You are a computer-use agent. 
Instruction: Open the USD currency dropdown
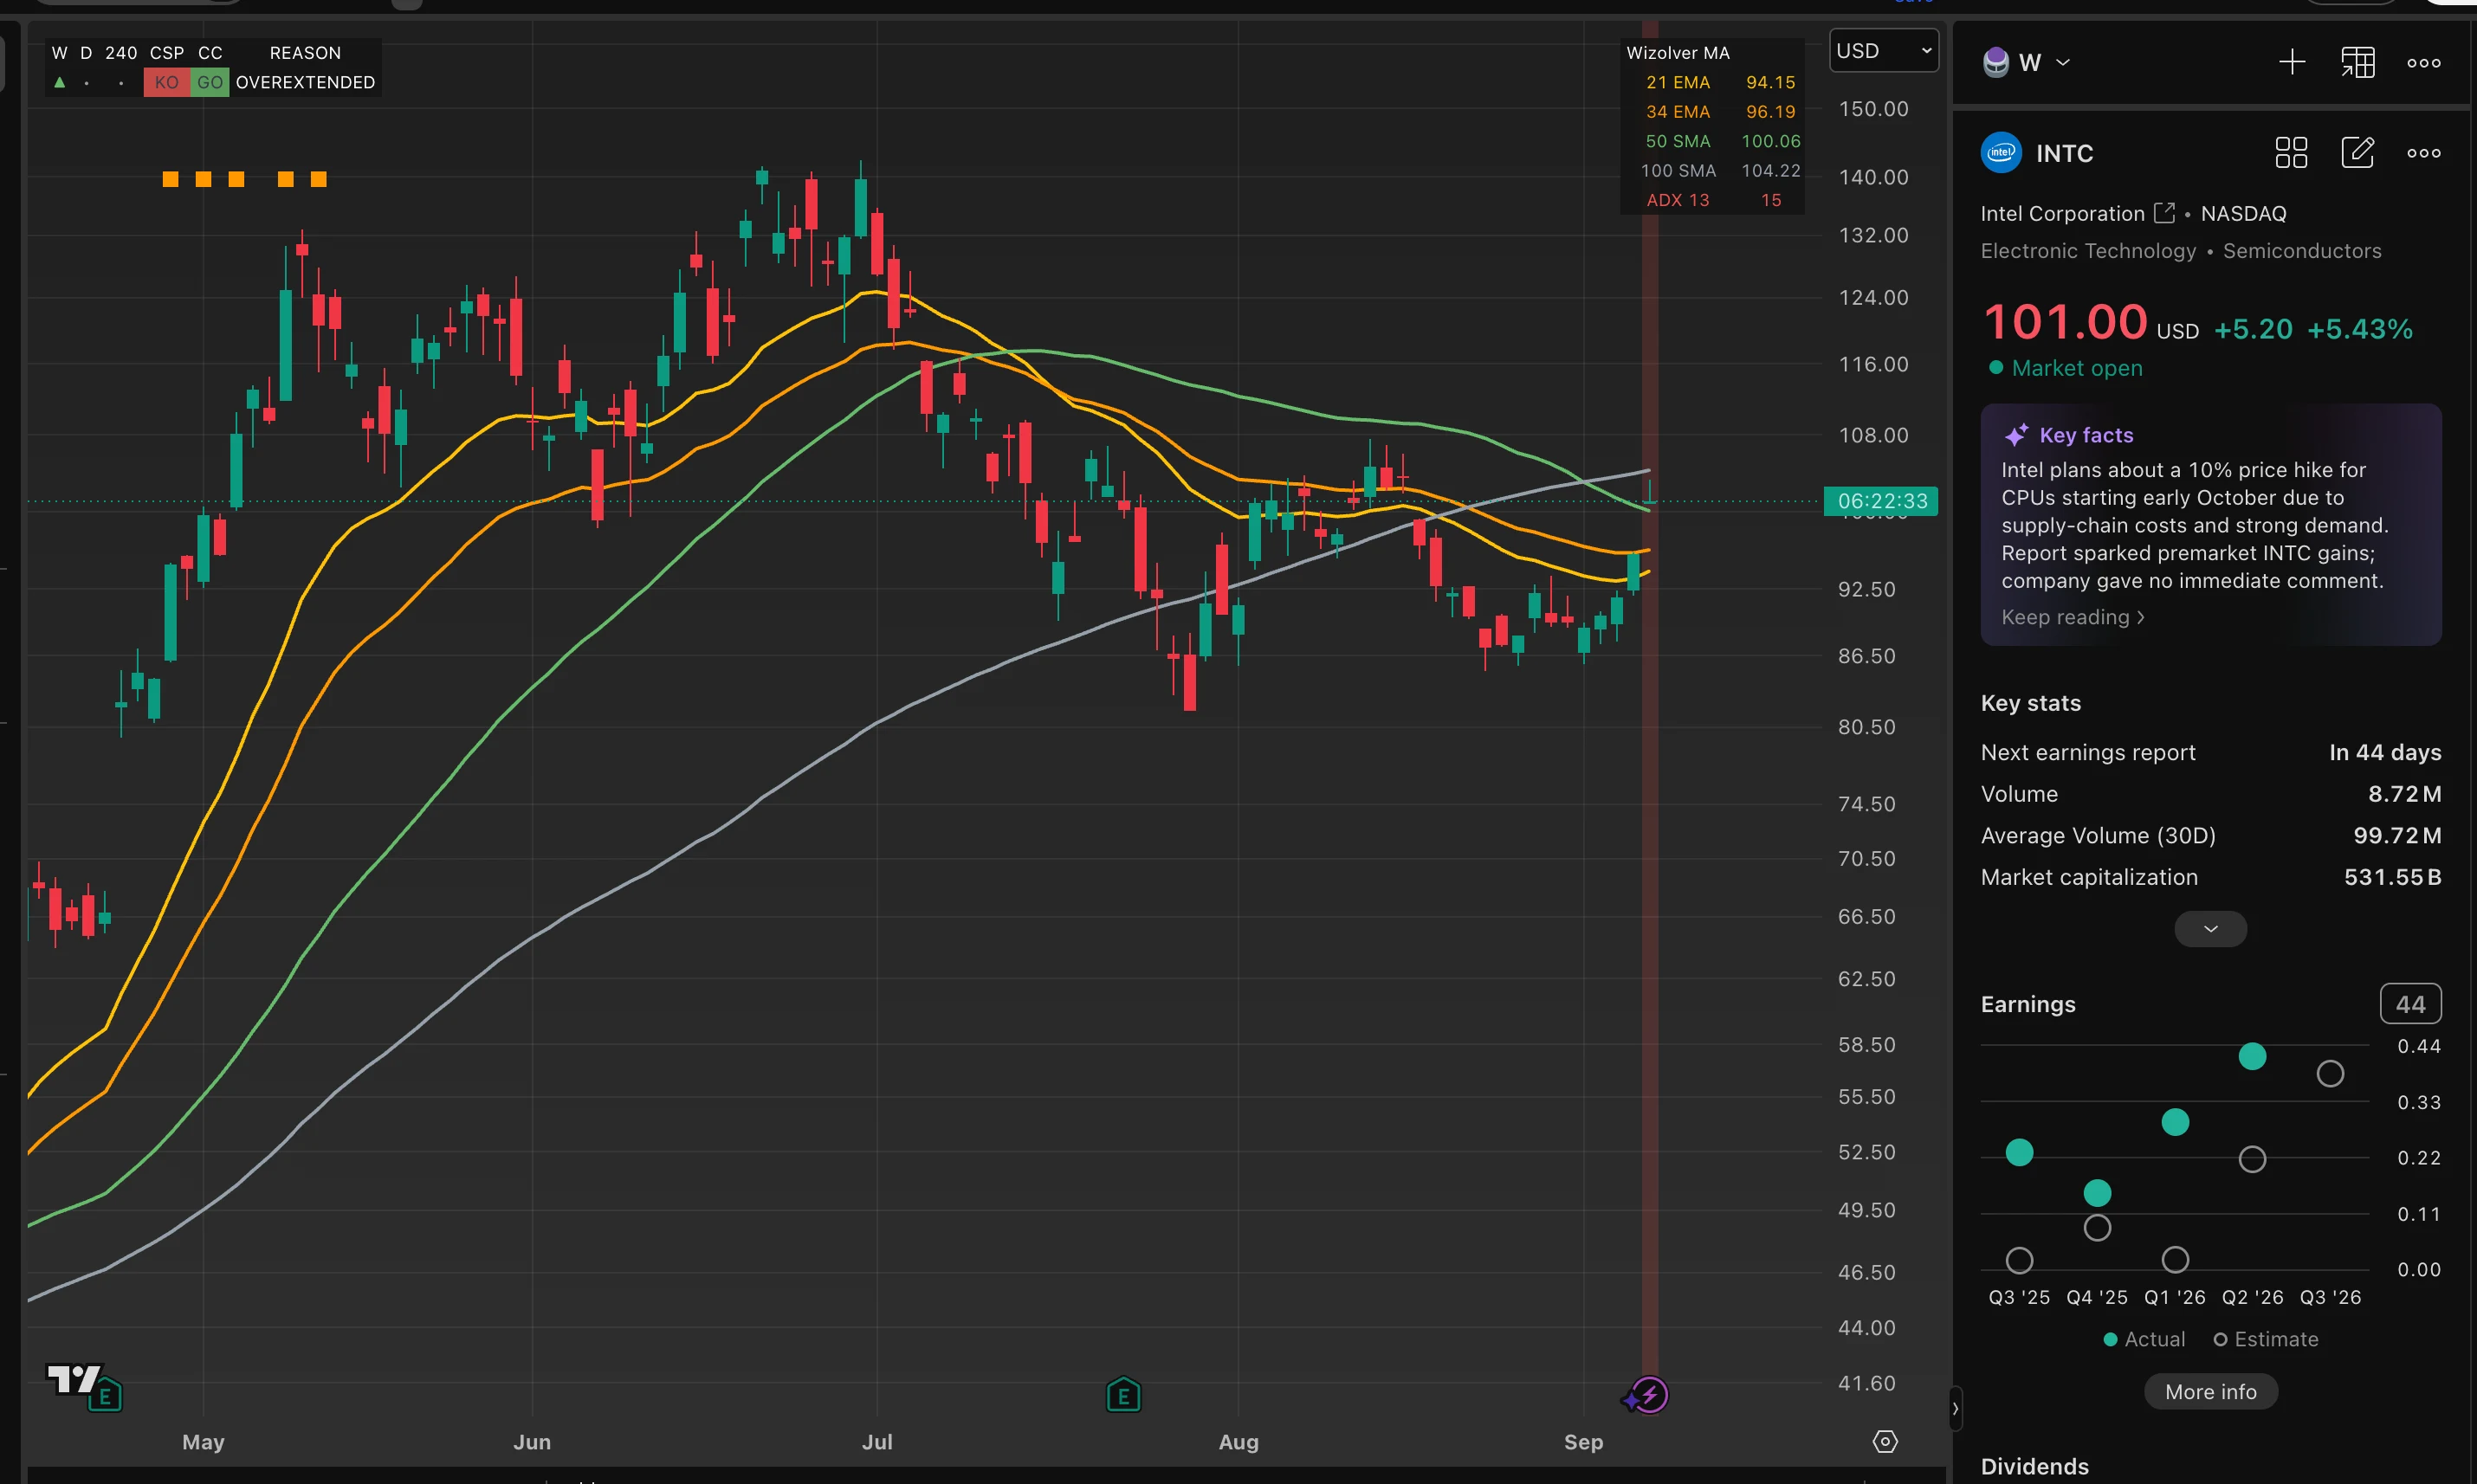tap(1883, 50)
